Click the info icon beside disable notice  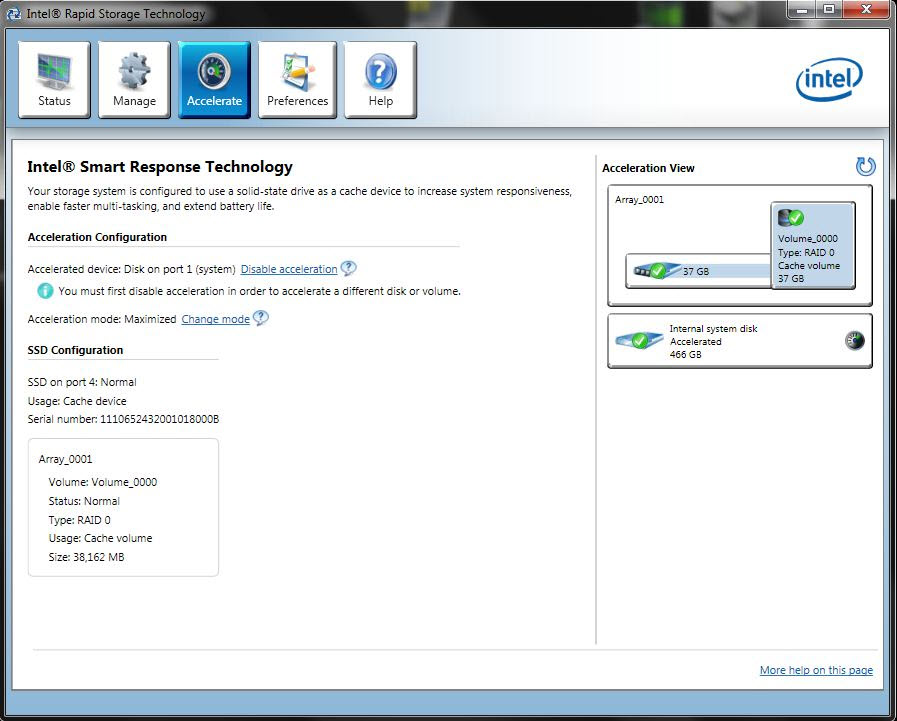45,291
